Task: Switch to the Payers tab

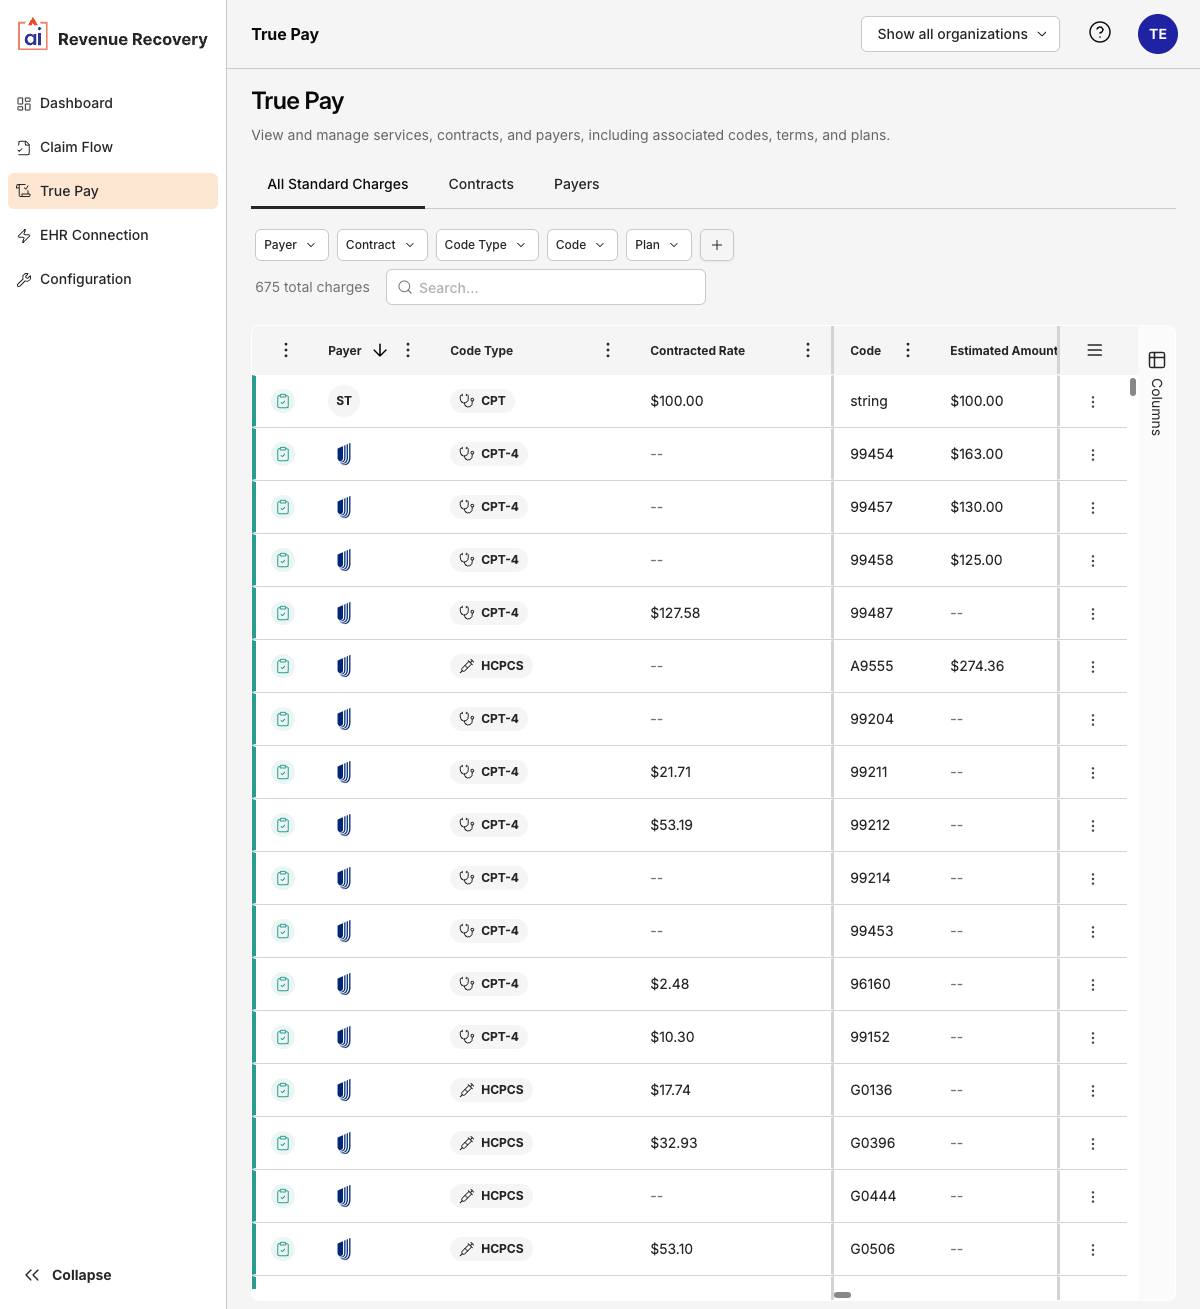Action: tap(576, 184)
